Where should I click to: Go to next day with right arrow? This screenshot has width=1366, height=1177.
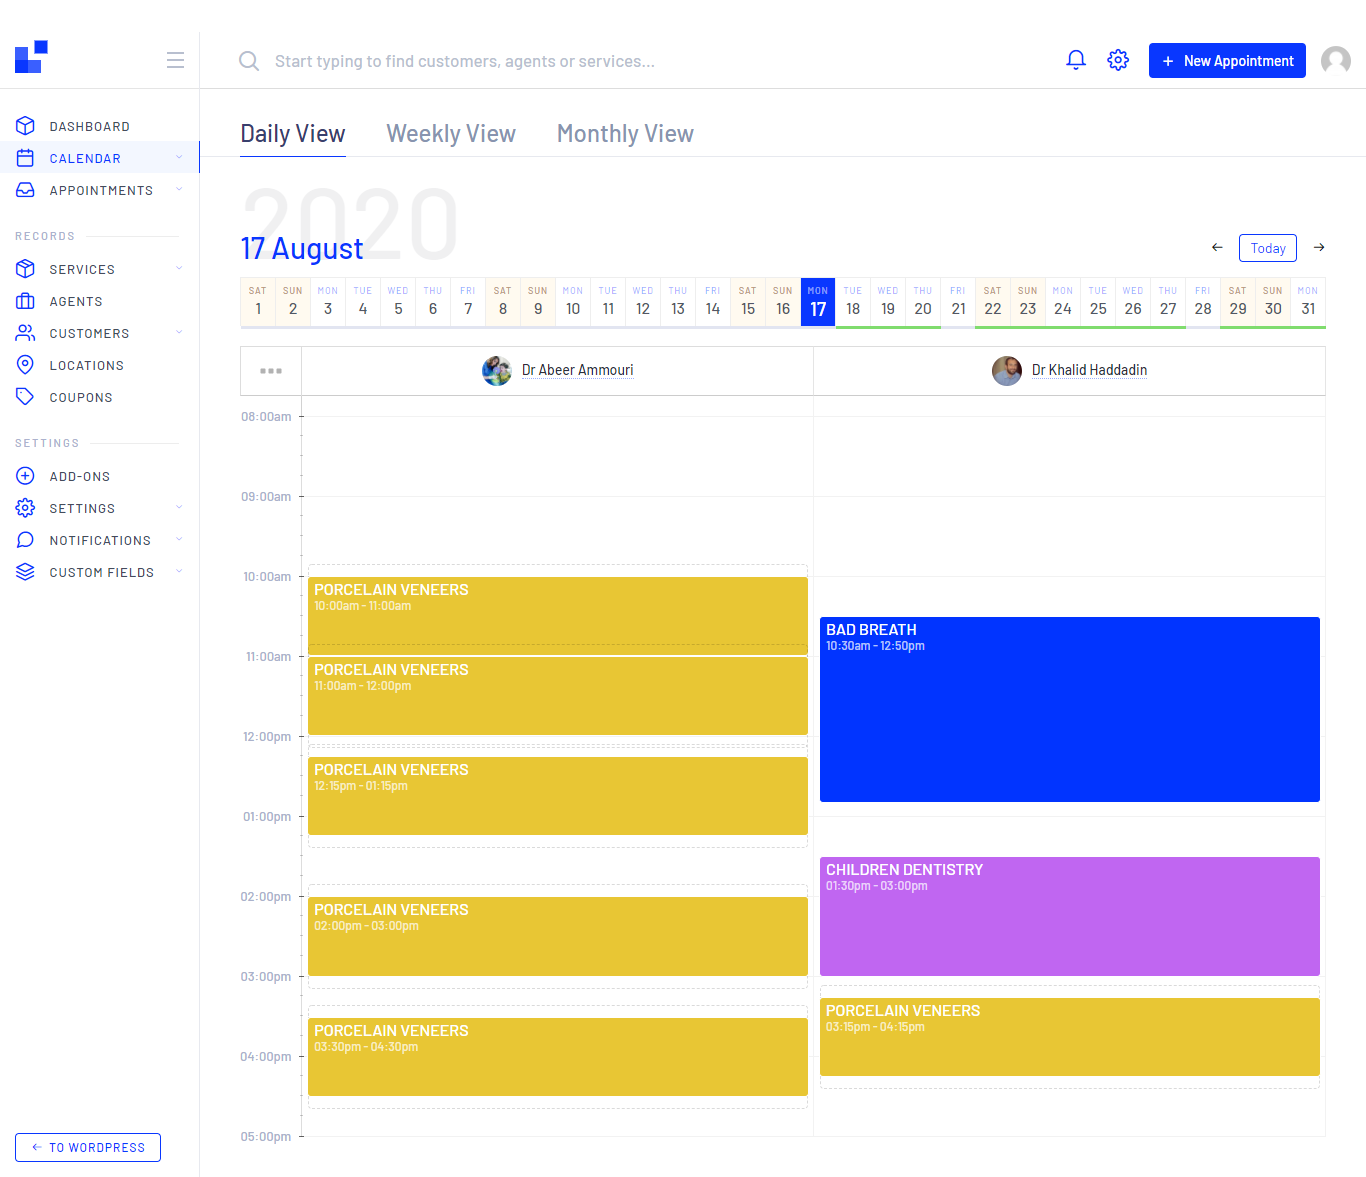click(x=1319, y=247)
